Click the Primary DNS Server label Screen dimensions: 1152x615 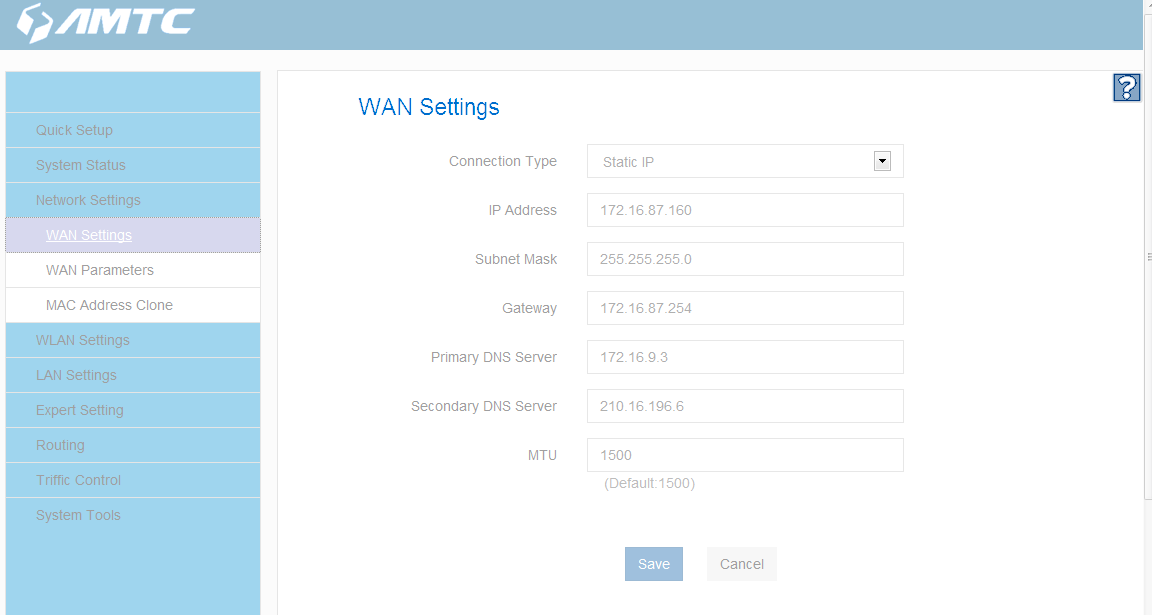pyautogui.click(x=494, y=357)
